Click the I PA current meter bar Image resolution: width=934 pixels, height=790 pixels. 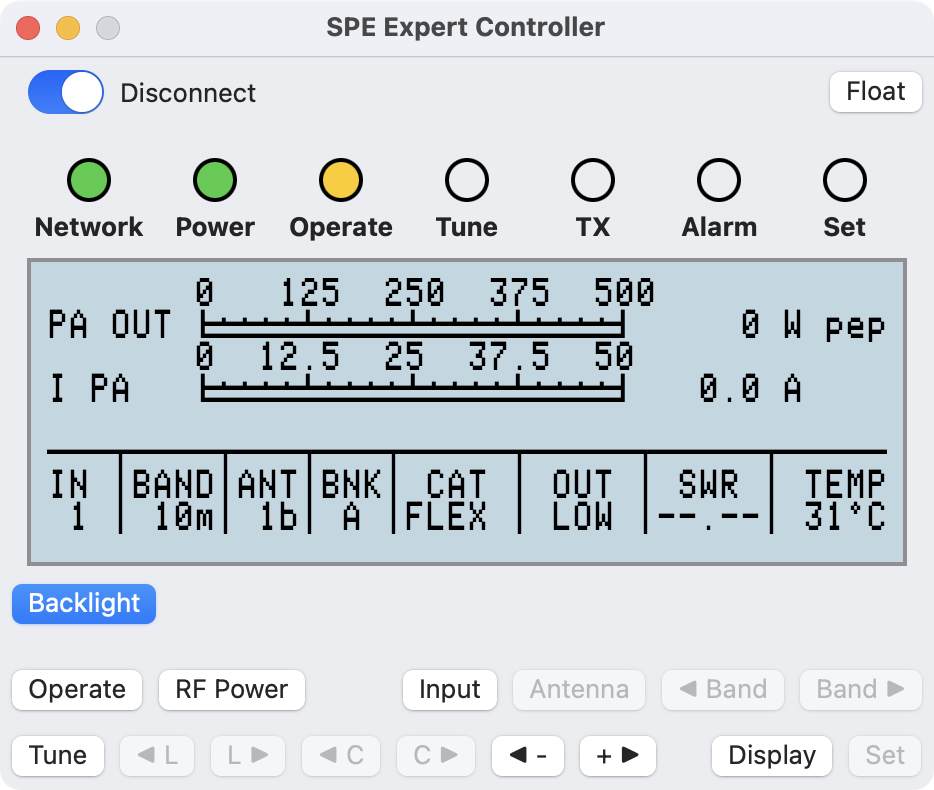[413, 388]
